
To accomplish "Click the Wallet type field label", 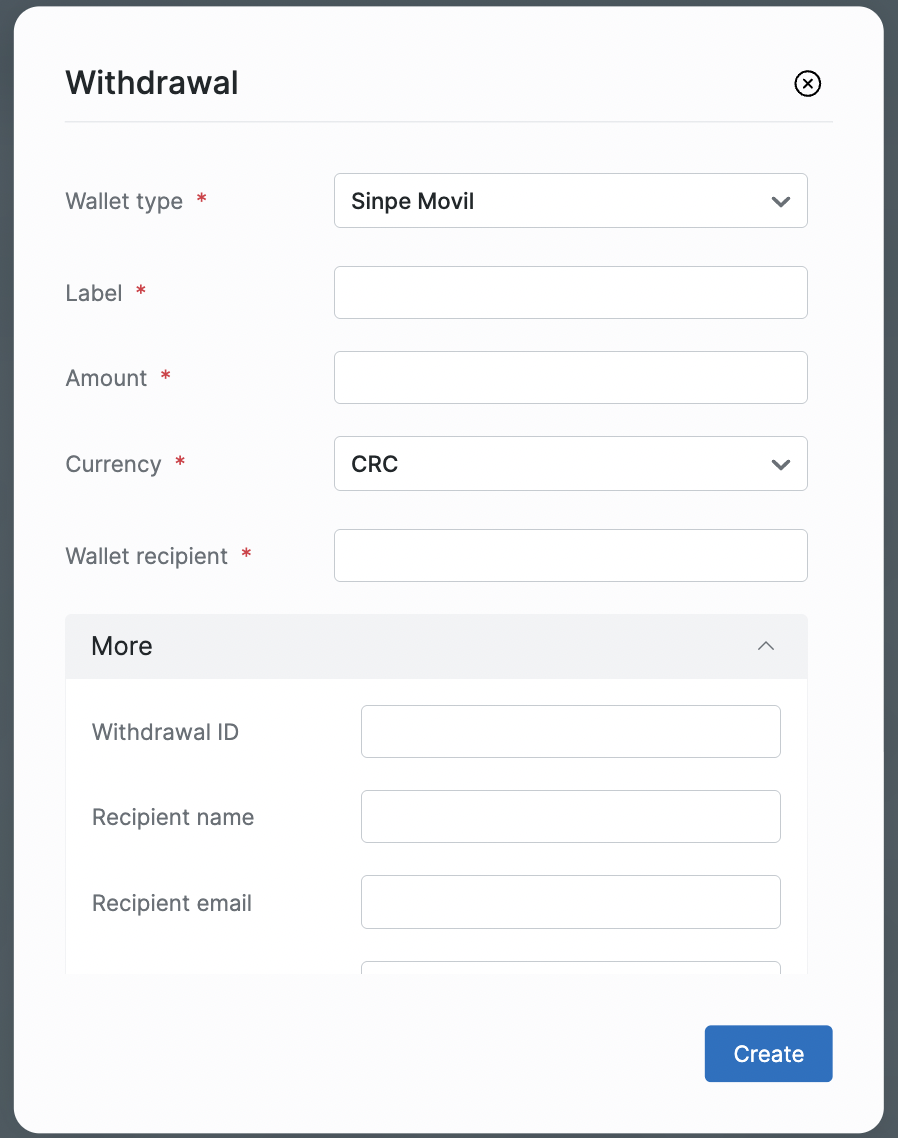I will 124,201.
